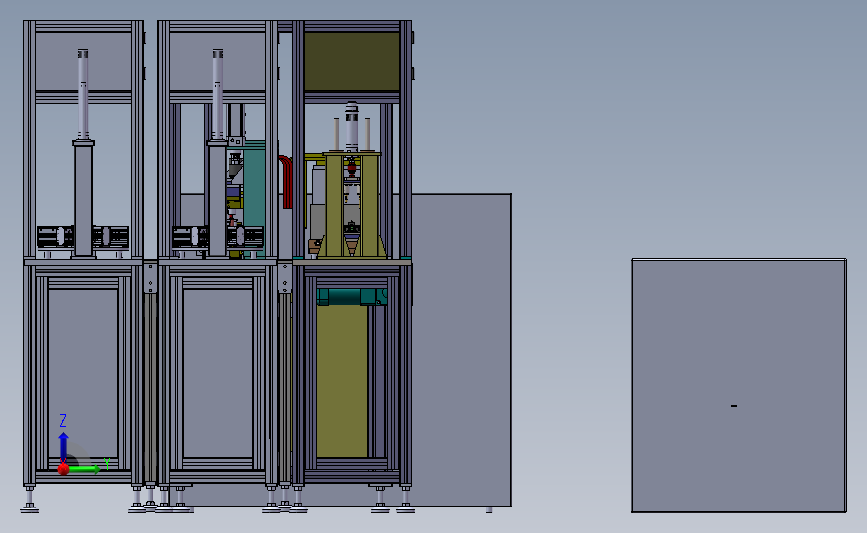Select the lower door panel of the second cabinet
The image size is (867, 533).
[x=217, y=373]
